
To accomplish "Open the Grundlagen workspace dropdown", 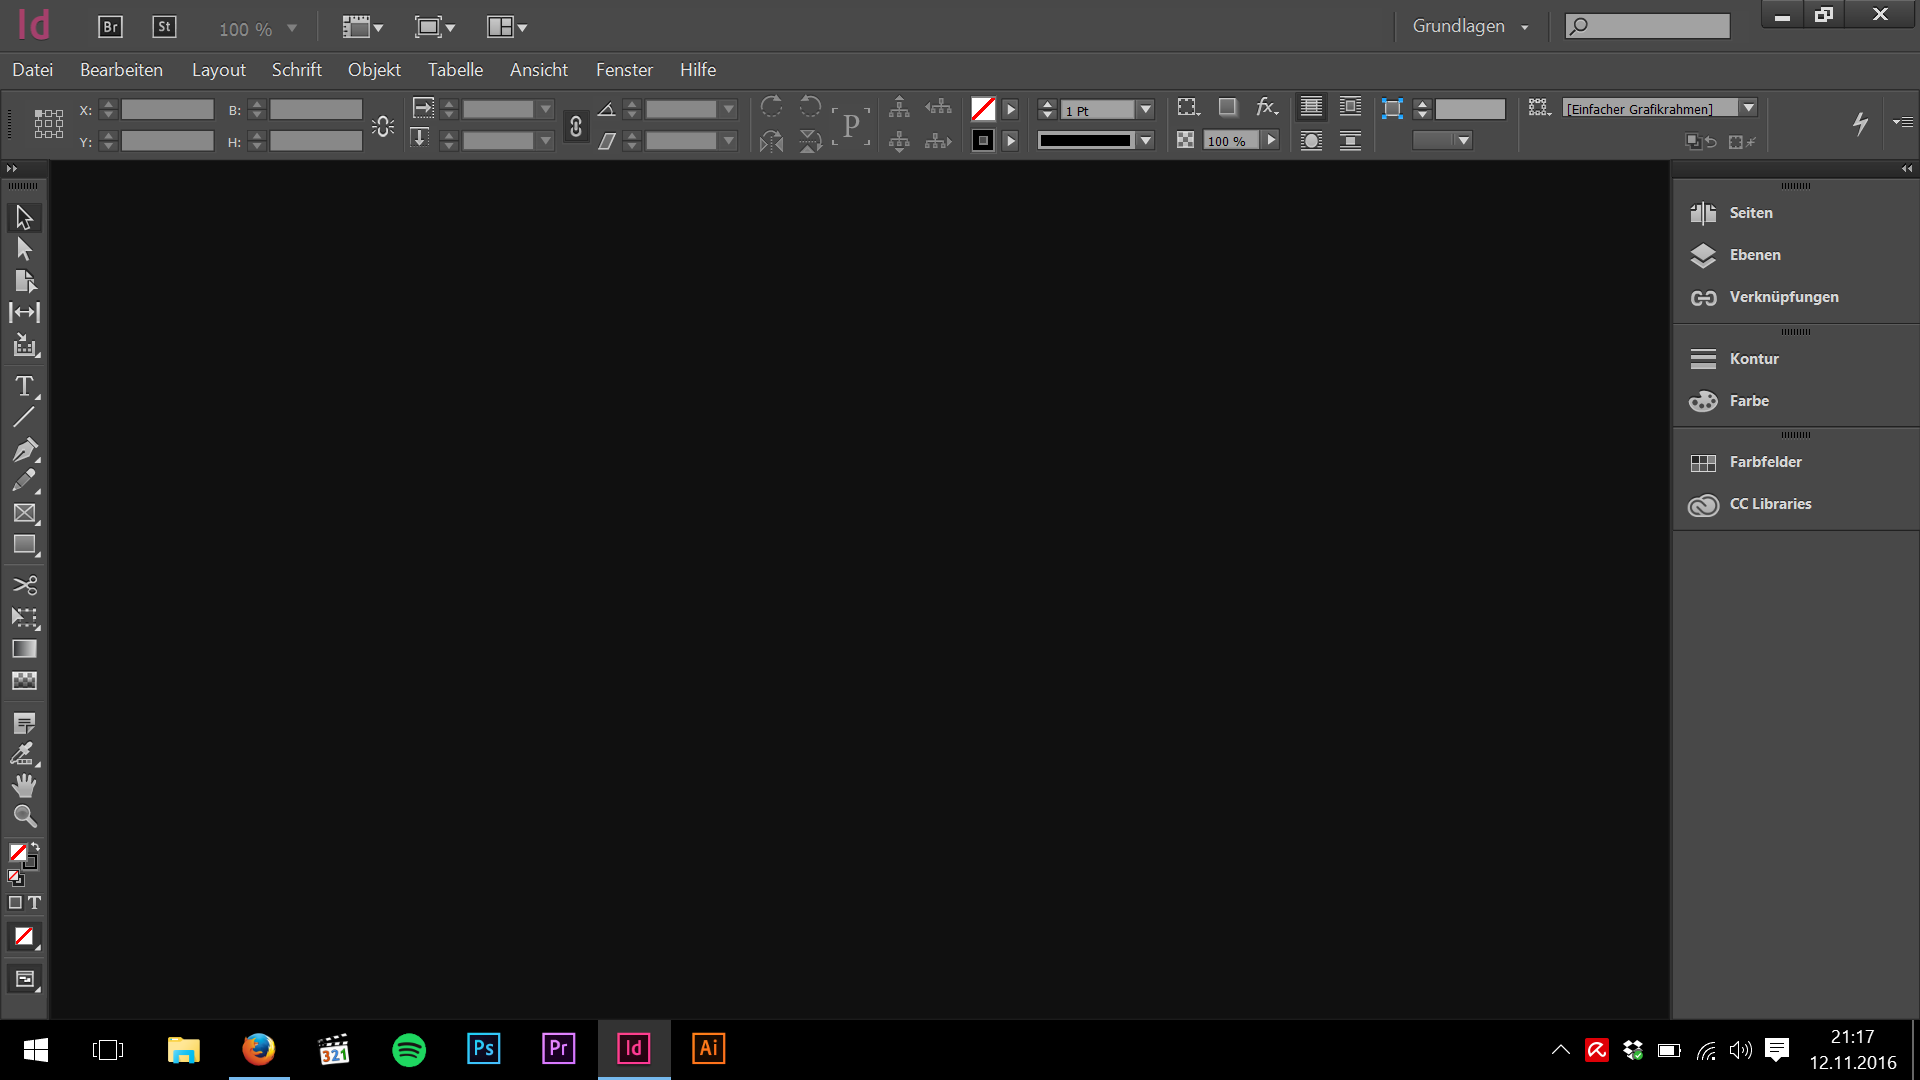I will 1470,27.
